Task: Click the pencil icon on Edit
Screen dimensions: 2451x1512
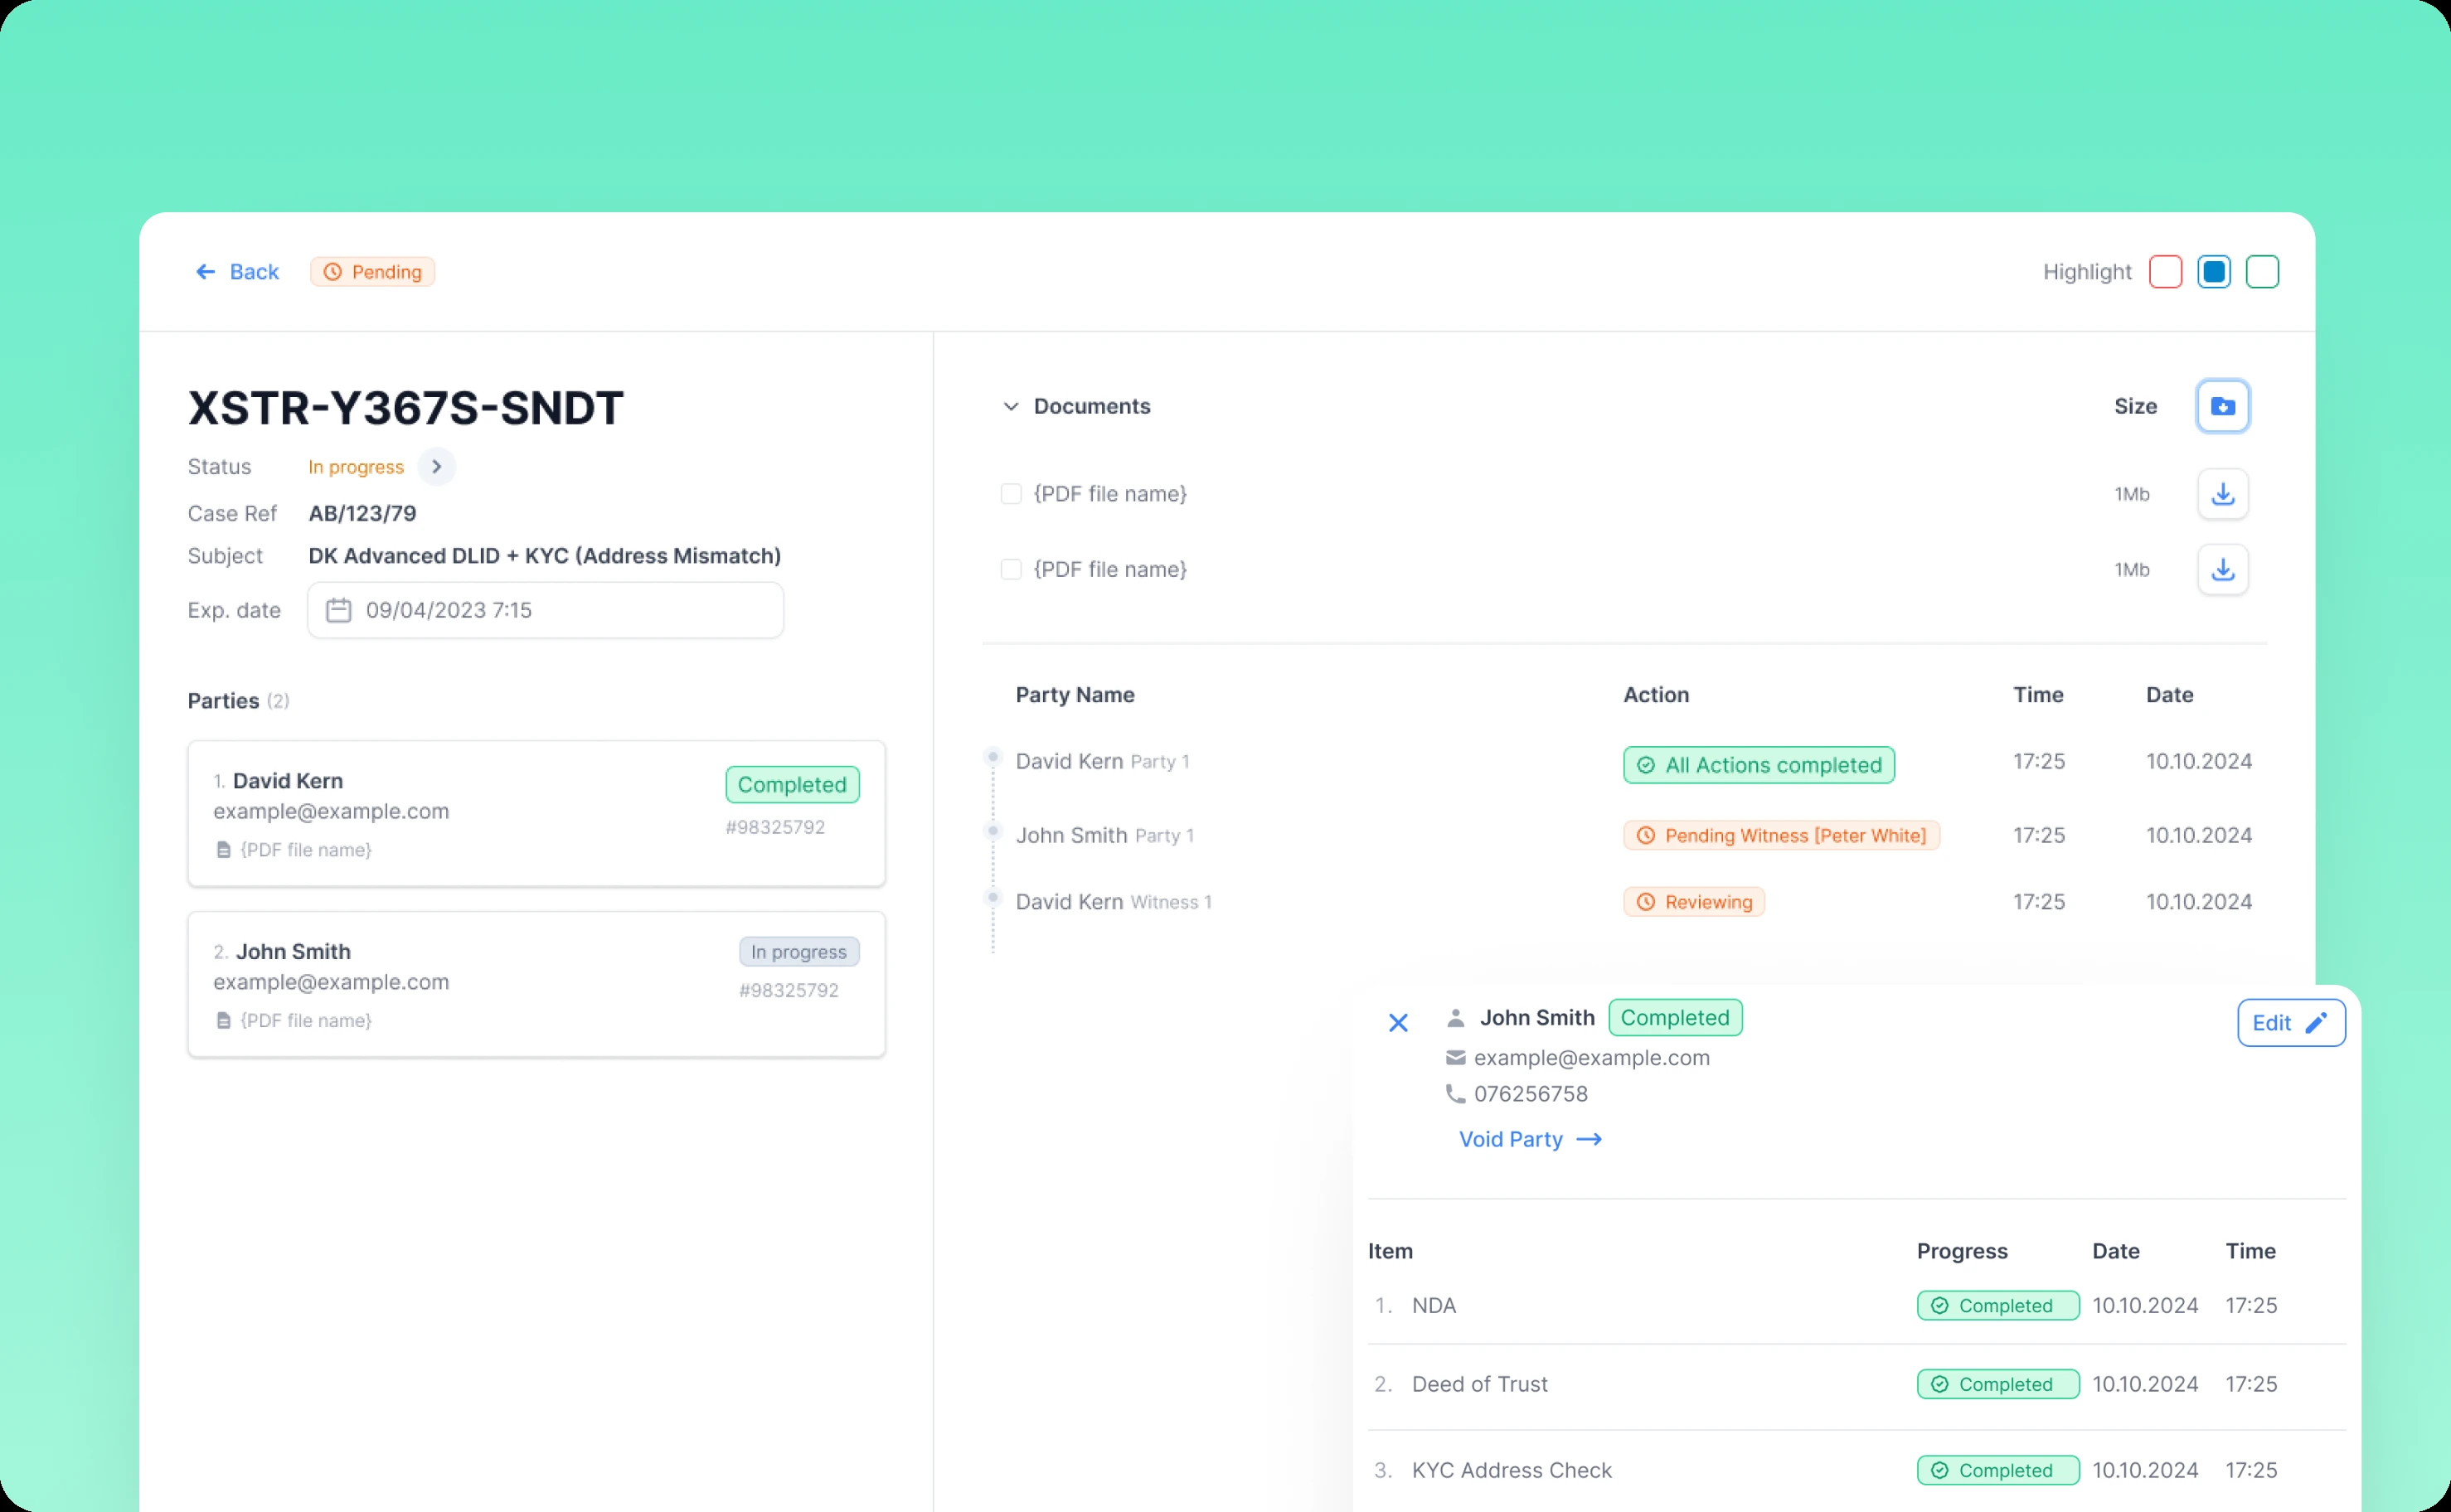Action: 2316,1022
